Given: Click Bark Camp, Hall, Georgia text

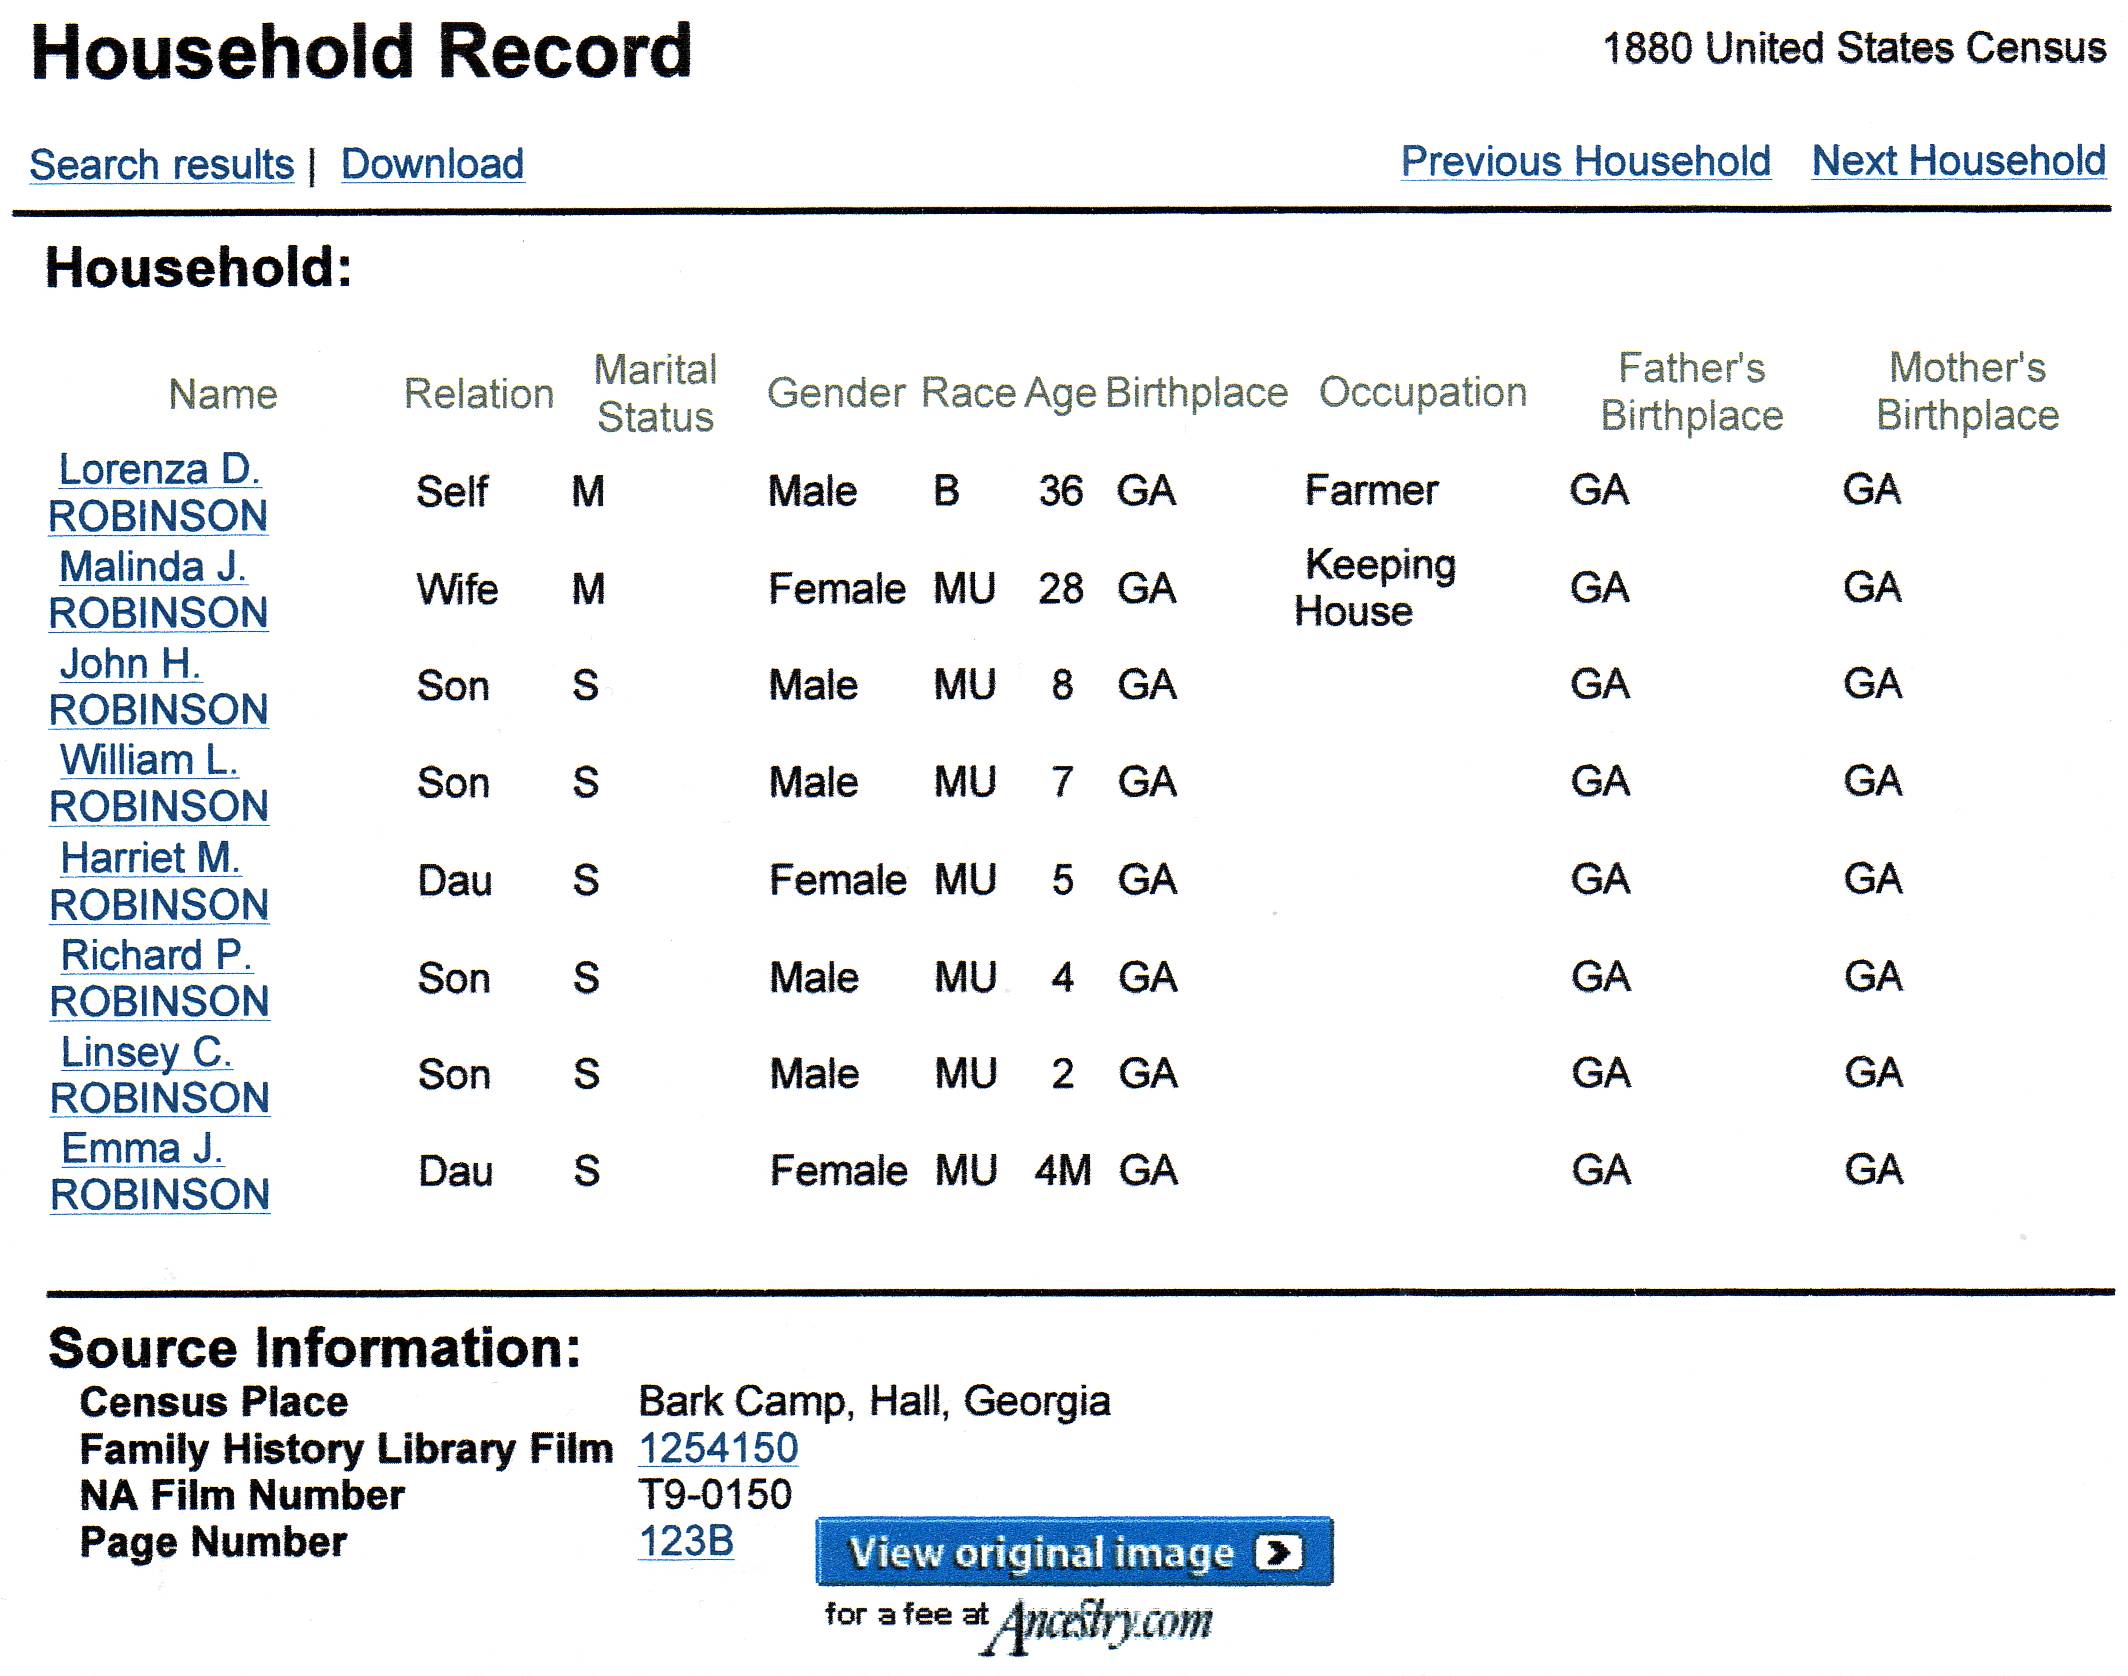Looking at the screenshot, I should pos(875,1403).
